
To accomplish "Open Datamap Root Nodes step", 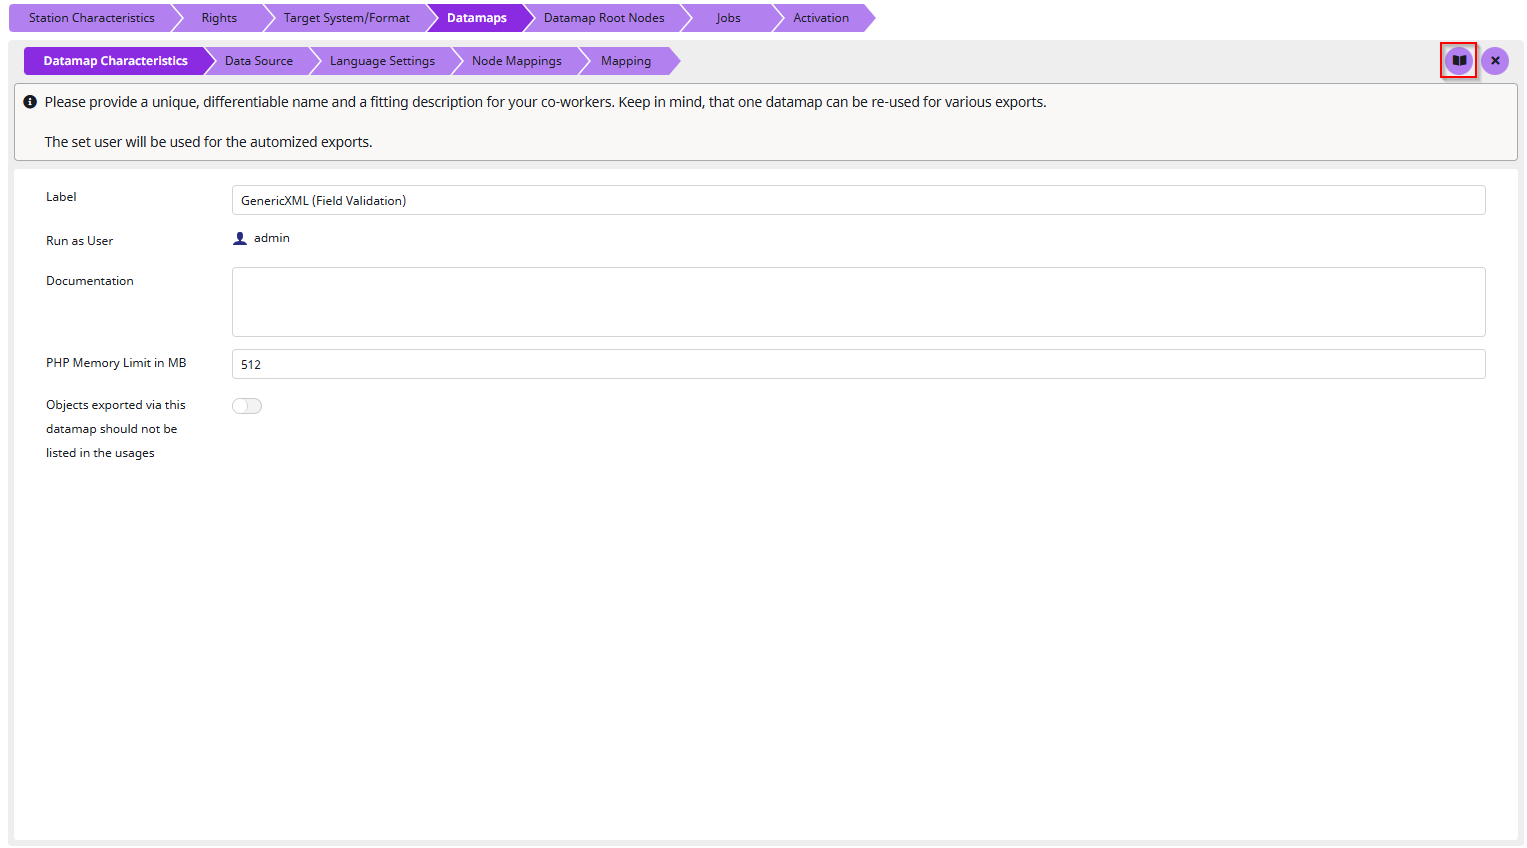I will pos(603,18).
